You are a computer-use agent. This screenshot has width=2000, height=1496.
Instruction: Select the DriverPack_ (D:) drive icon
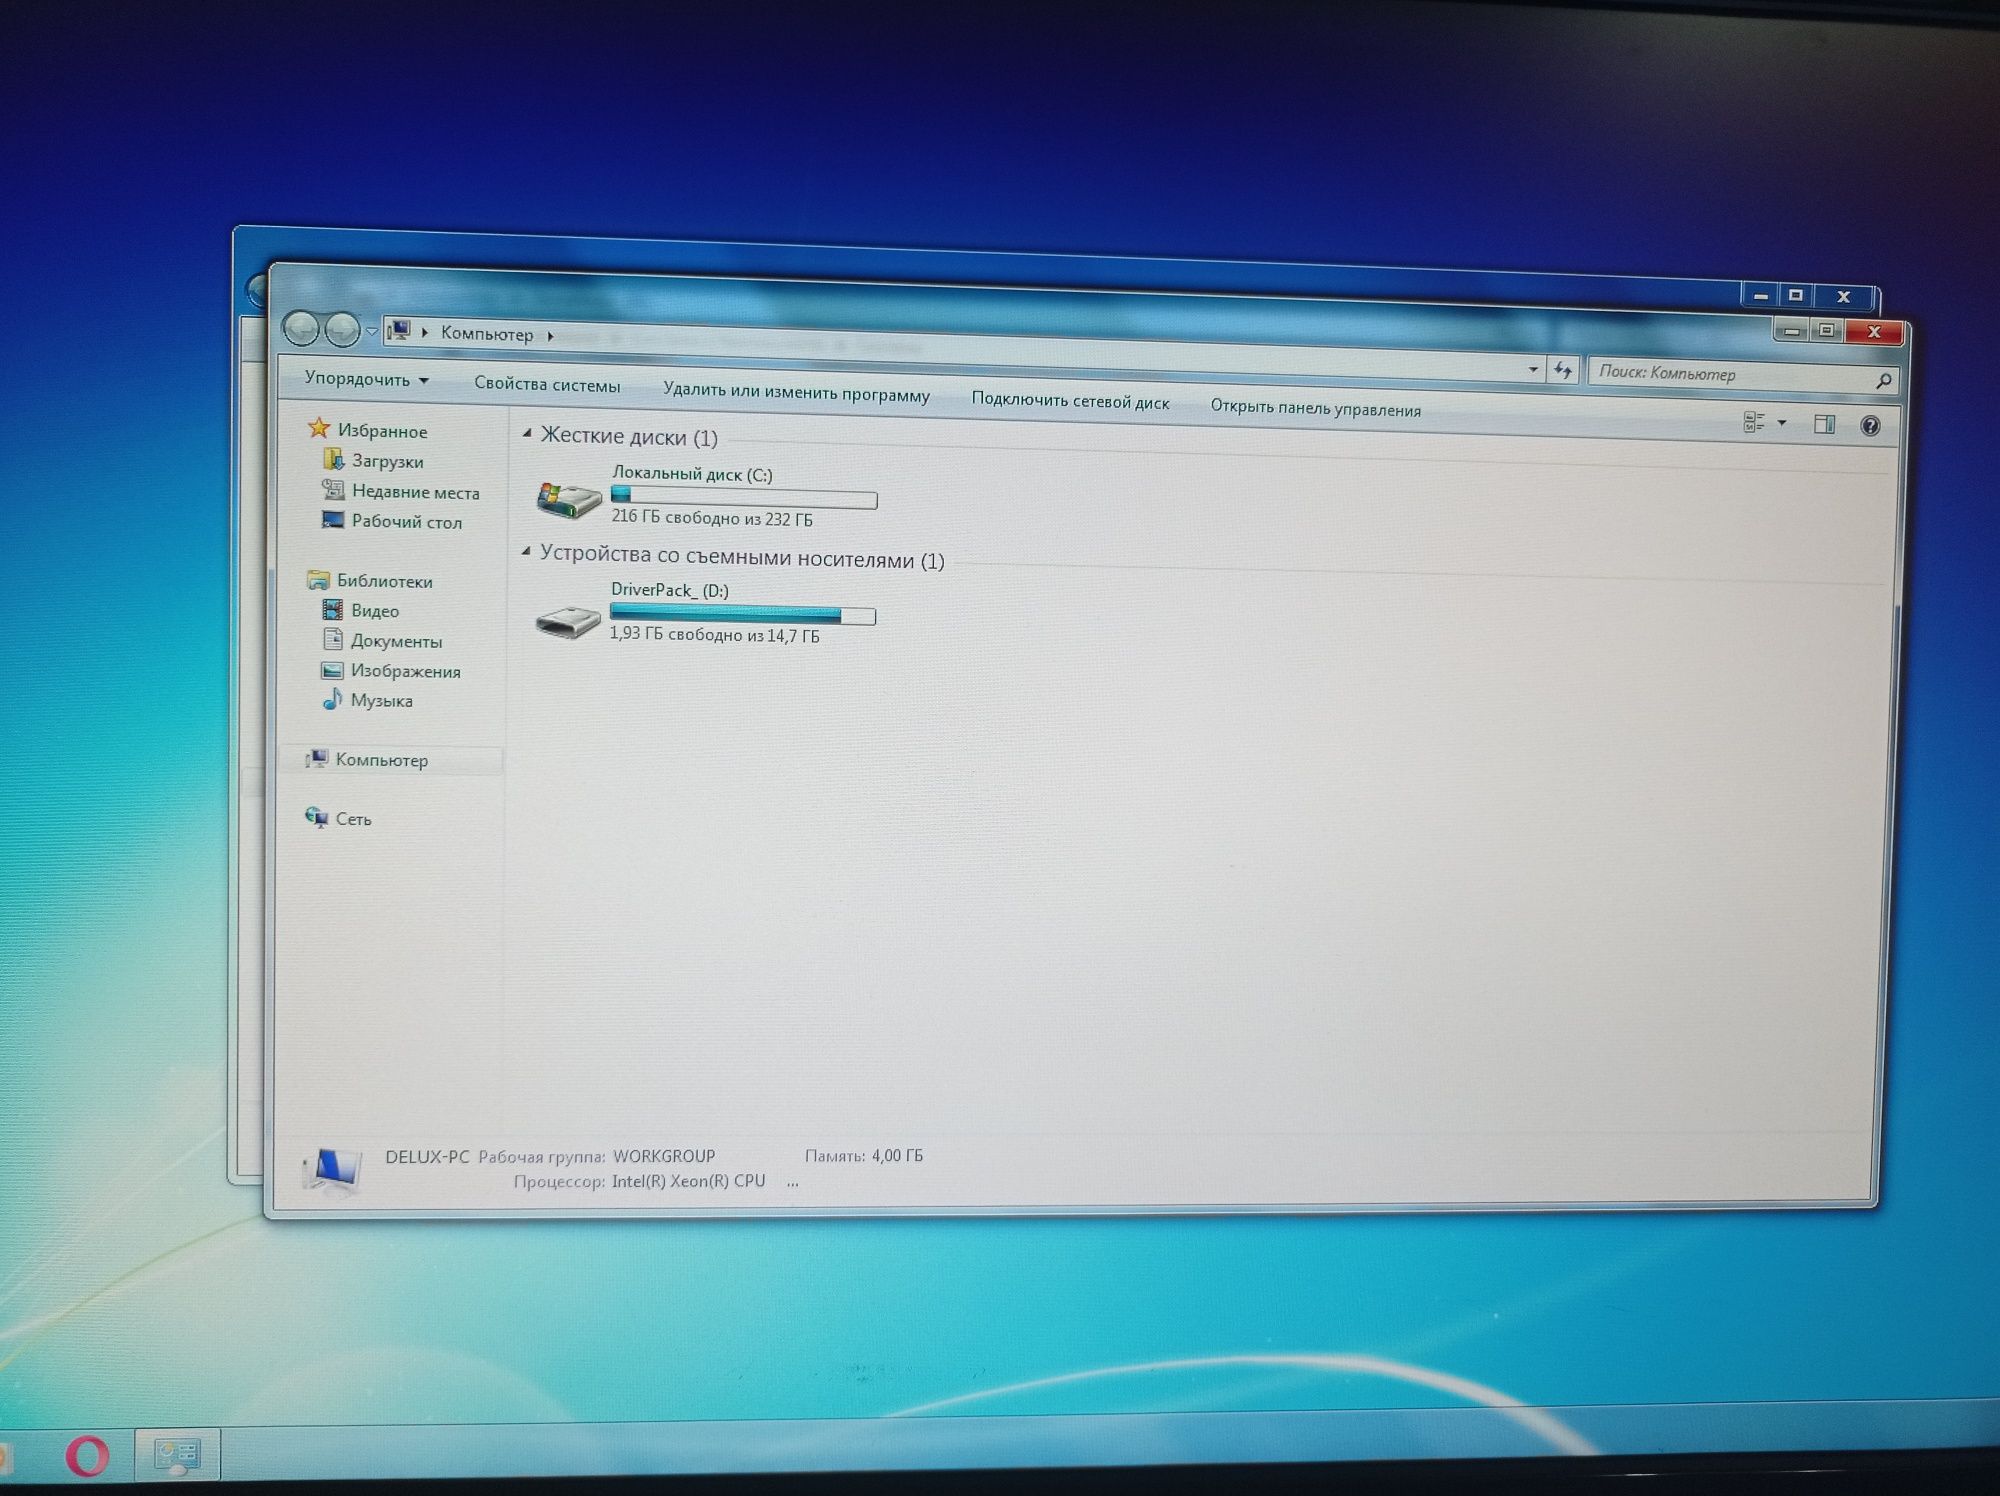point(567,621)
